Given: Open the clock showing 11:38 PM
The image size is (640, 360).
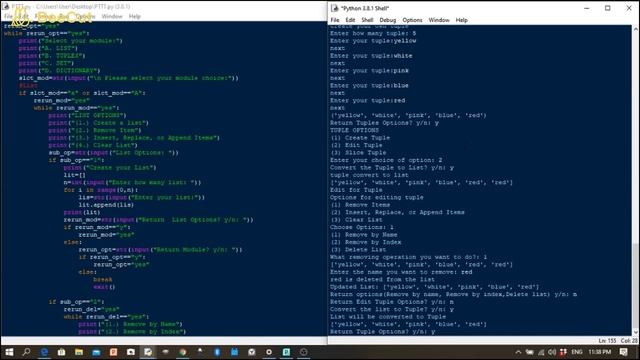Looking at the screenshot, I should [x=600, y=352].
